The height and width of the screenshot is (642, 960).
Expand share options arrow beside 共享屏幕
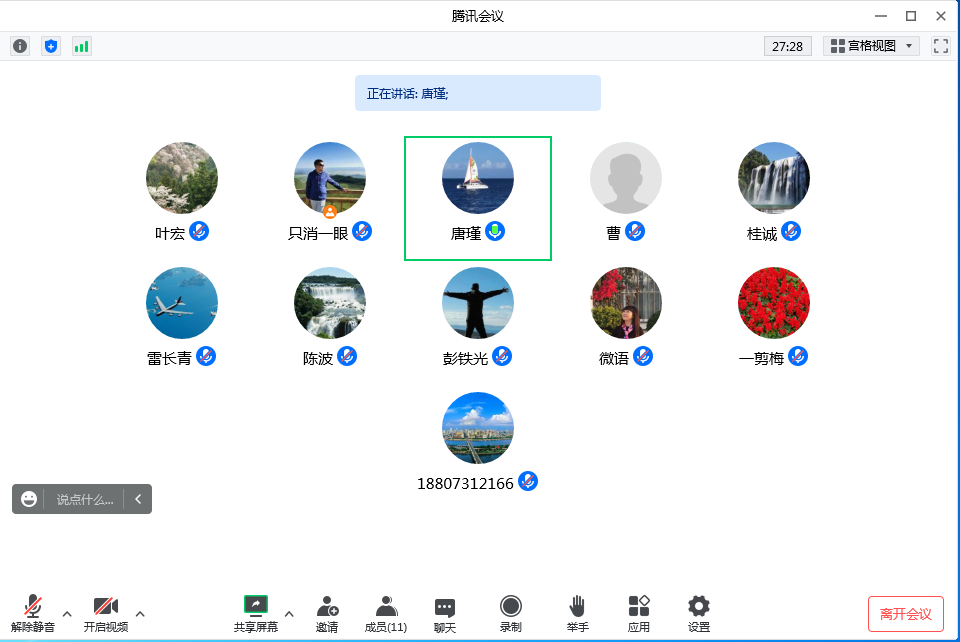click(289, 613)
